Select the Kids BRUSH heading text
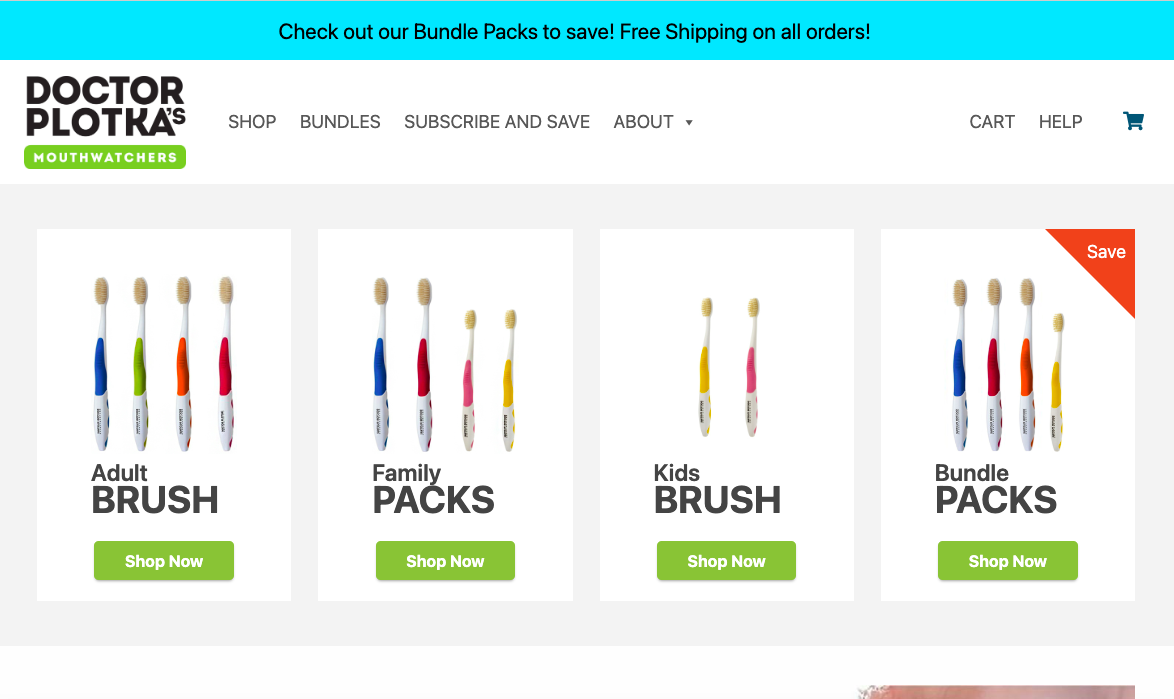1174x699 pixels. (717, 490)
